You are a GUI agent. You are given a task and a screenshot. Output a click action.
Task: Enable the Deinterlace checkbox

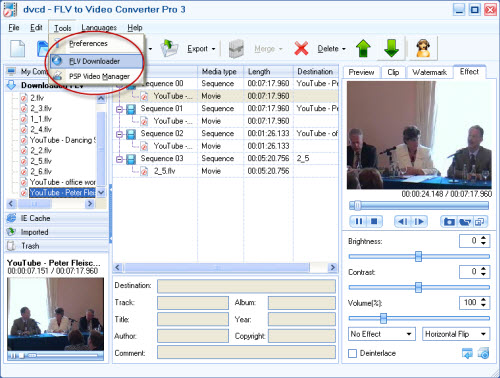click(x=352, y=353)
